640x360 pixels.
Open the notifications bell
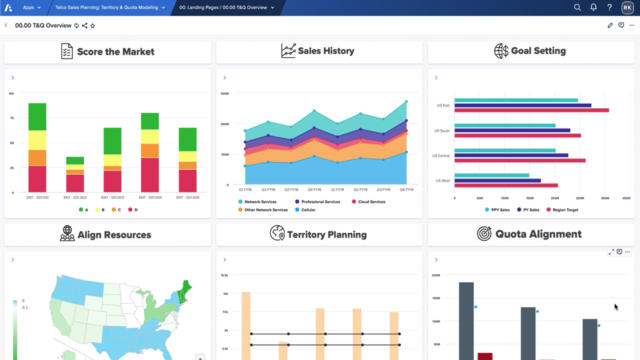coord(593,7)
